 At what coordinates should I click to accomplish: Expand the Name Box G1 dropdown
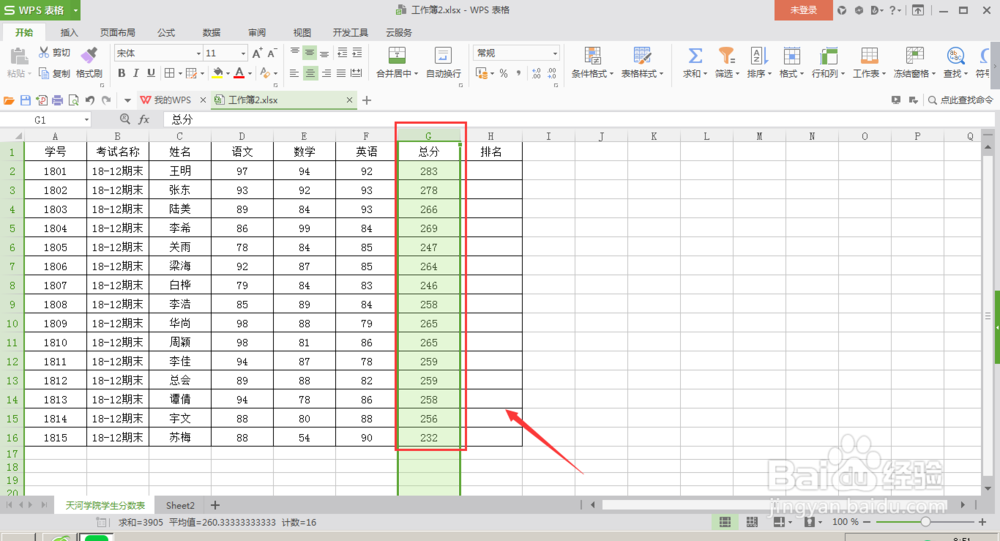[x=86, y=120]
